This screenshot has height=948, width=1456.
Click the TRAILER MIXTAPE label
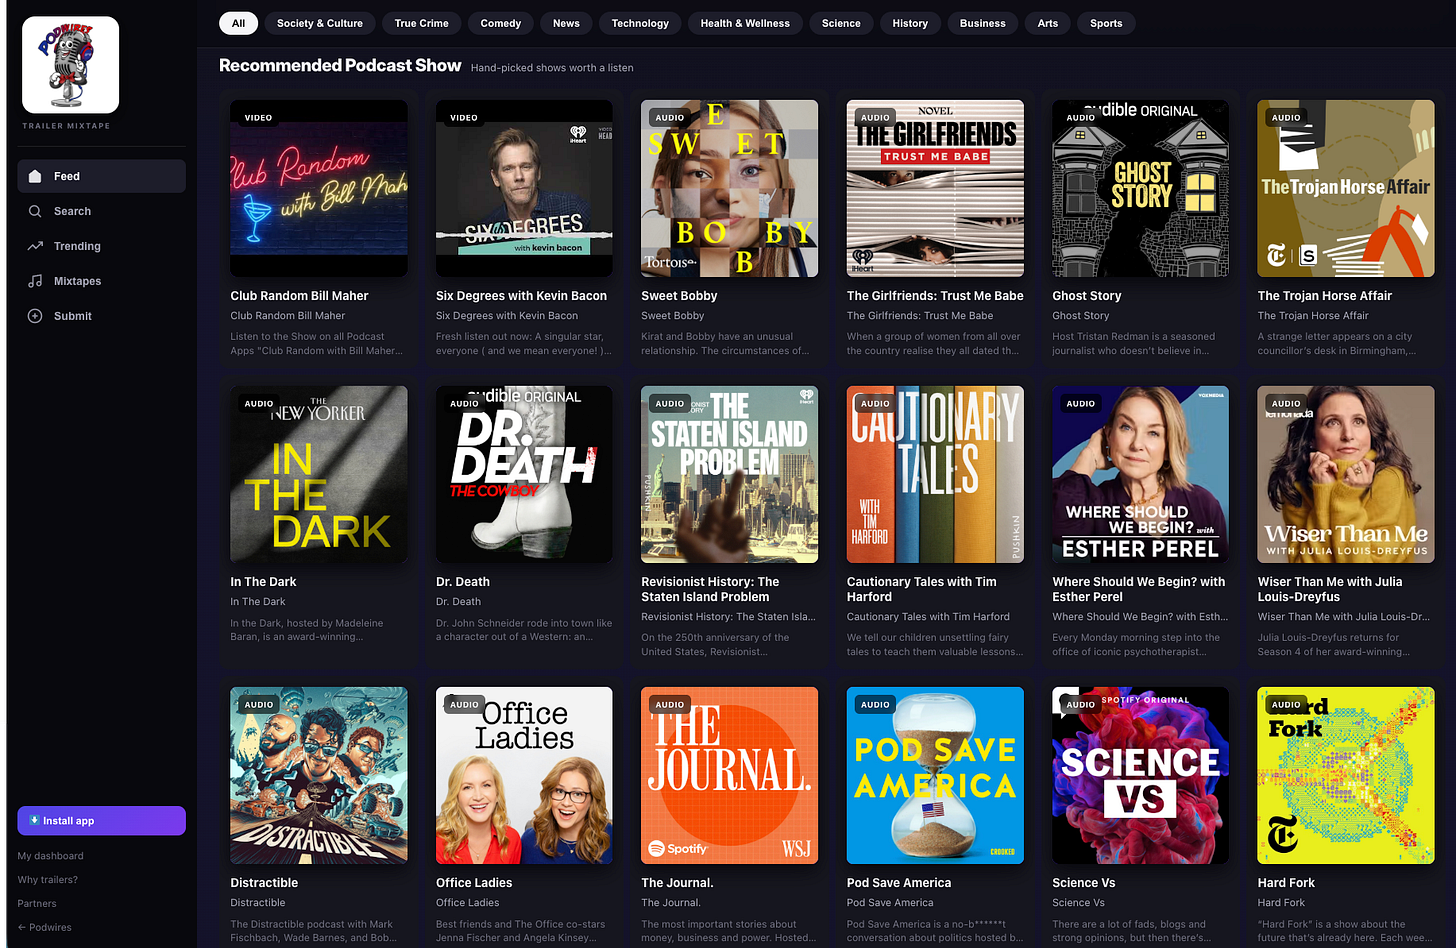point(66,126)
